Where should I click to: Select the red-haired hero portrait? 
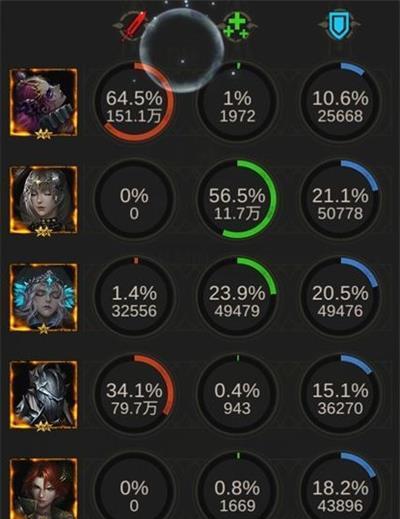(x=44, y=489)
